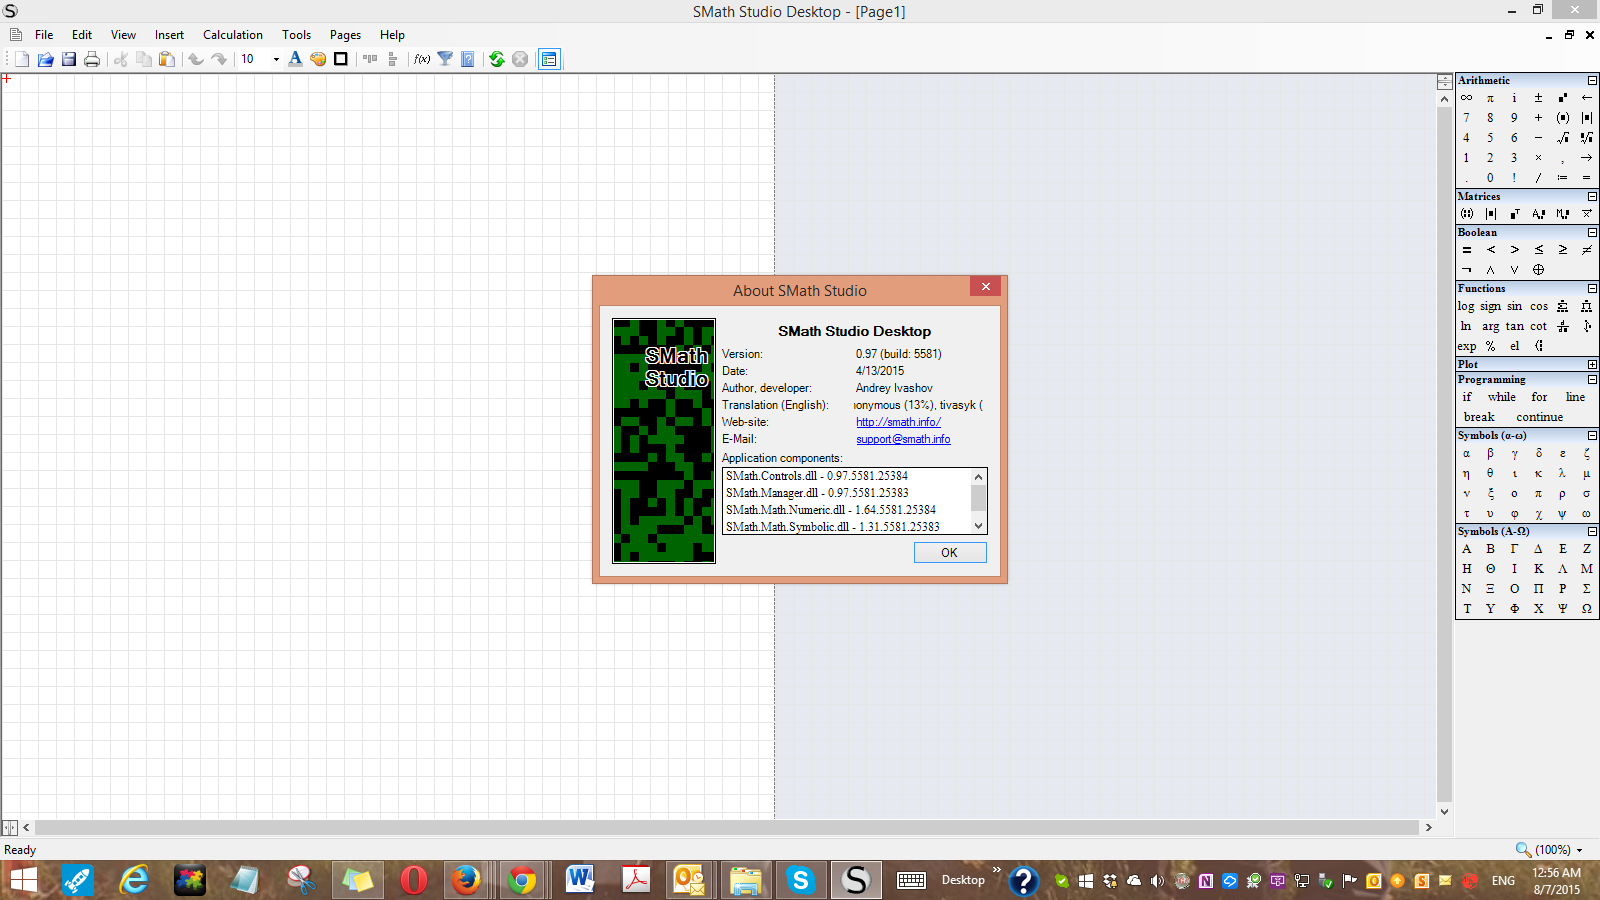Open the http://smath.info/ website link
This screenshot has height=900, width=1600.
pyautogui.click(x=898, y=422)
